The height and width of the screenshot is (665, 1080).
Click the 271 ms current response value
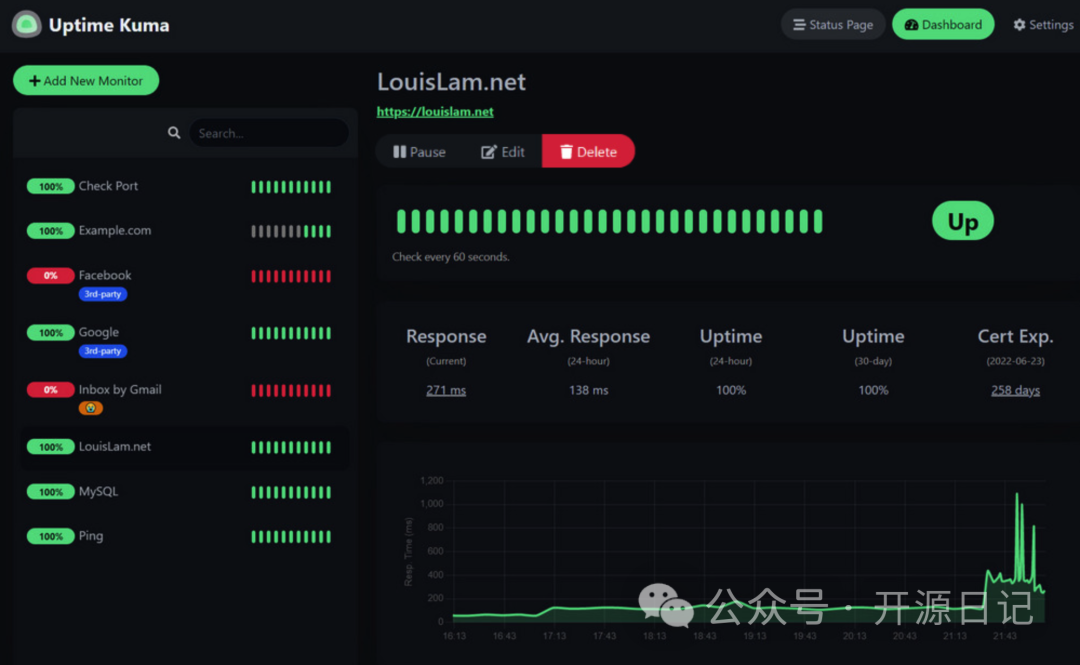446,390
